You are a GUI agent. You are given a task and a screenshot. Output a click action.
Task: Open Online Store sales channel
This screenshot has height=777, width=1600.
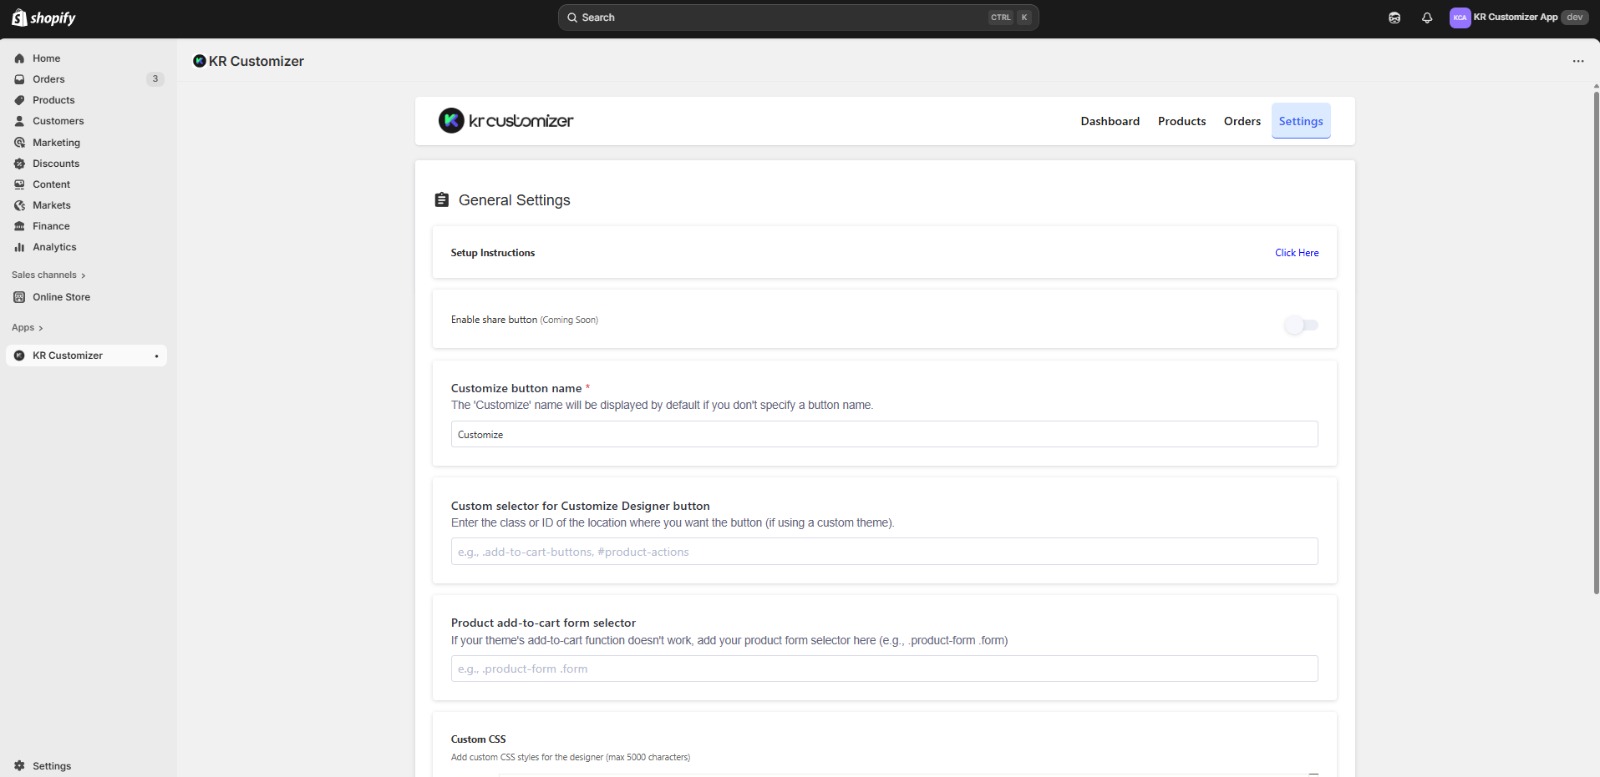61,297
